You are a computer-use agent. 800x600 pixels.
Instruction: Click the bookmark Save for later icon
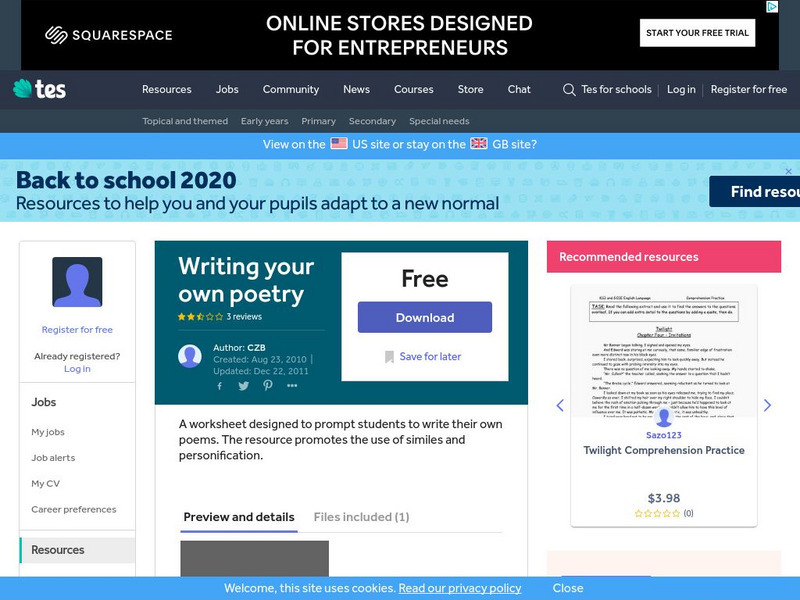[389, 357]
